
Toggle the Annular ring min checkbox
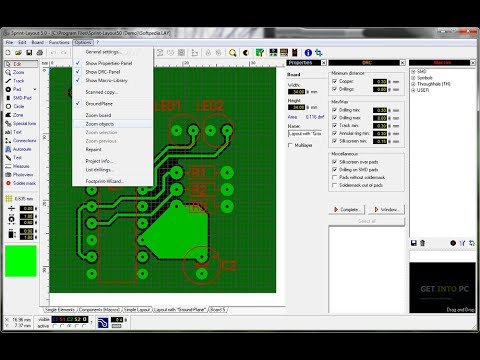[334, 133]
